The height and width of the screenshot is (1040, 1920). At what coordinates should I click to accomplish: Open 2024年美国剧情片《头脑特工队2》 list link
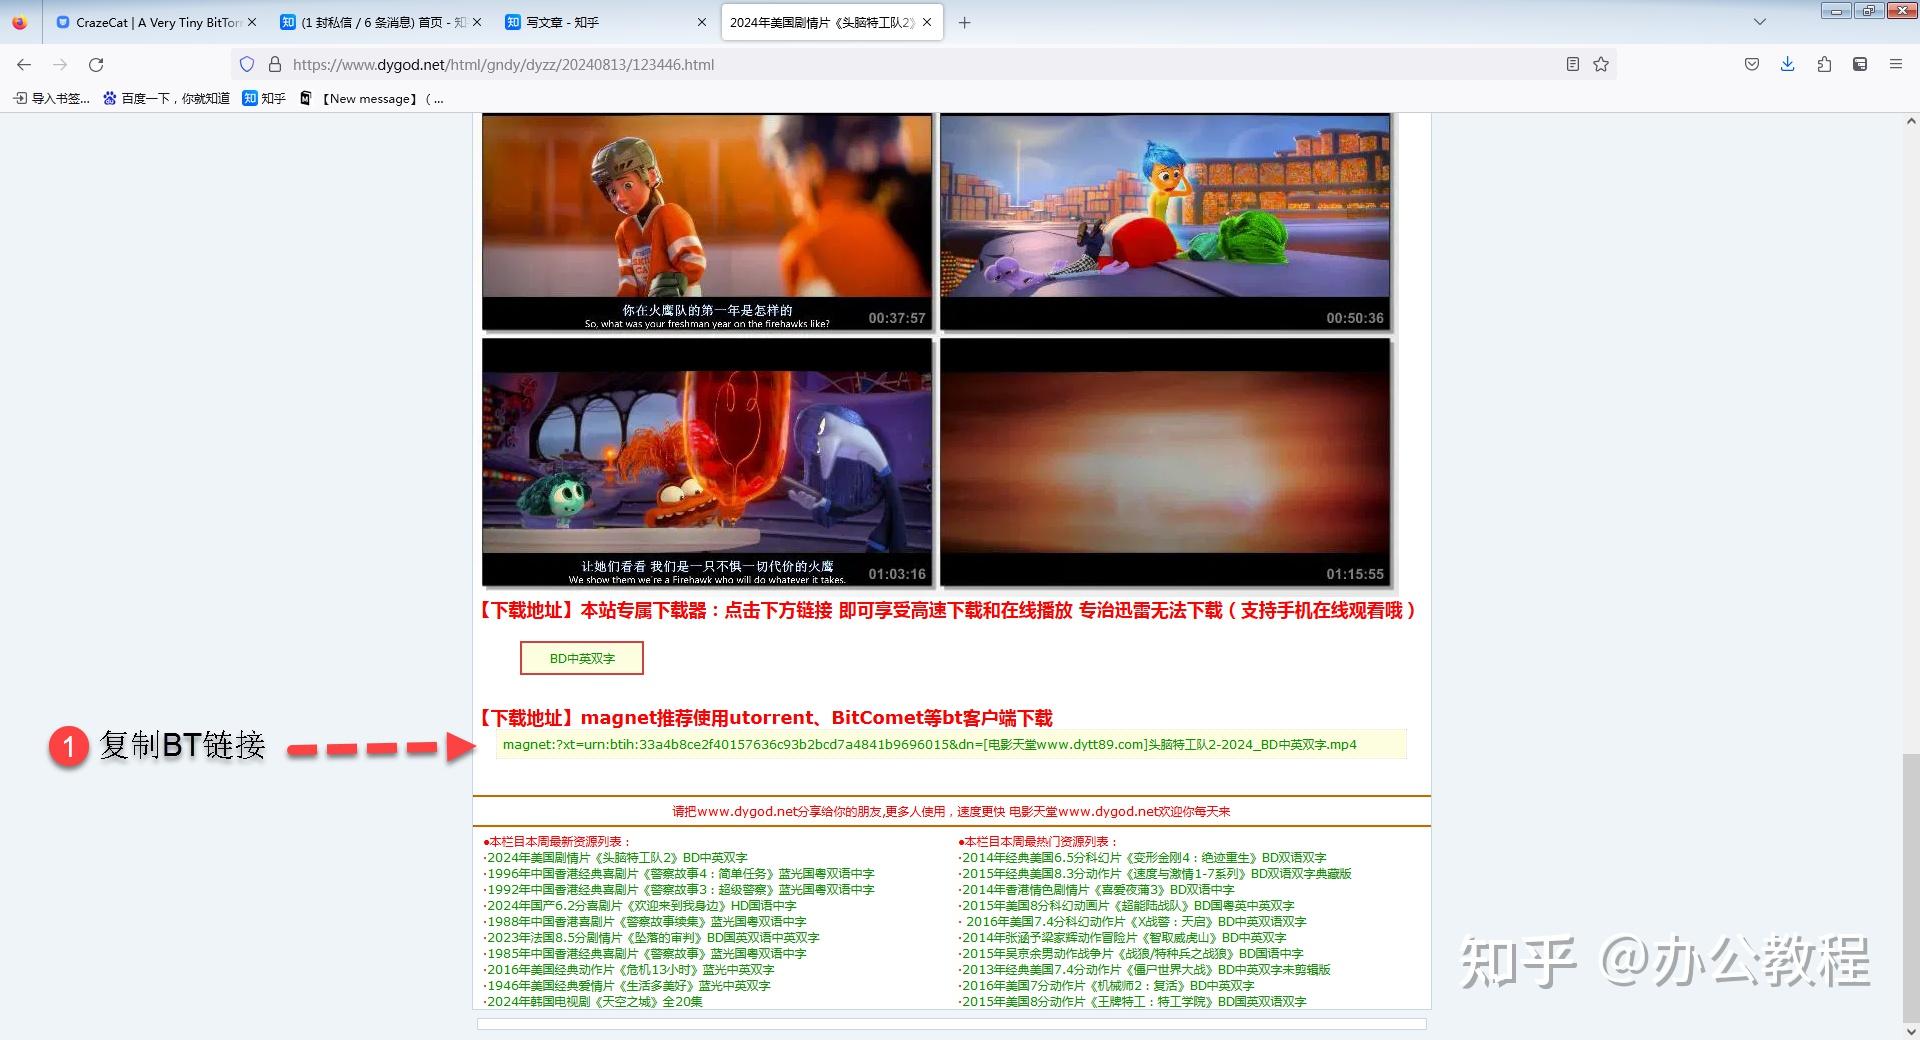(x=617, y=857)
